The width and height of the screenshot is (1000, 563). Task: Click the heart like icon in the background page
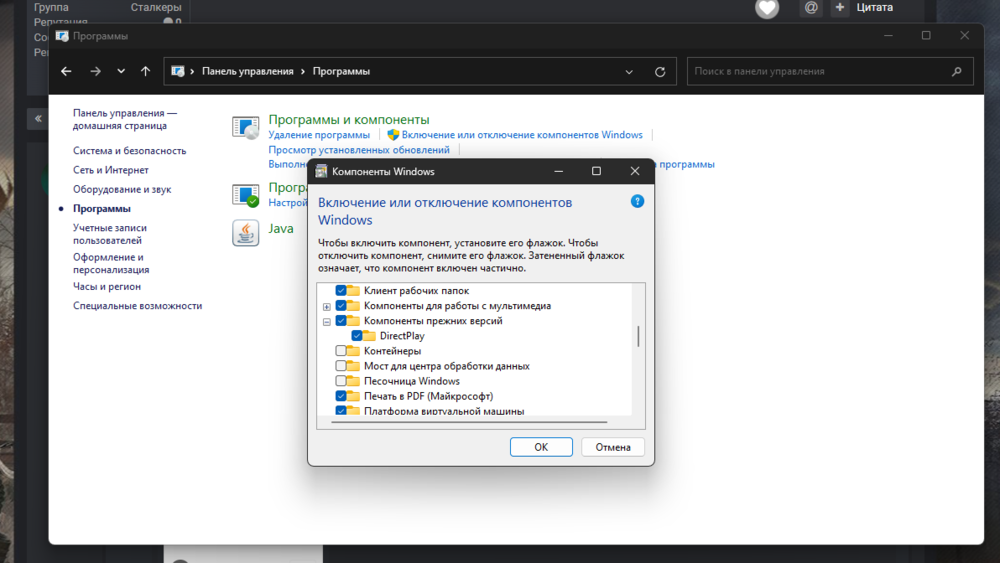point(767,8)
